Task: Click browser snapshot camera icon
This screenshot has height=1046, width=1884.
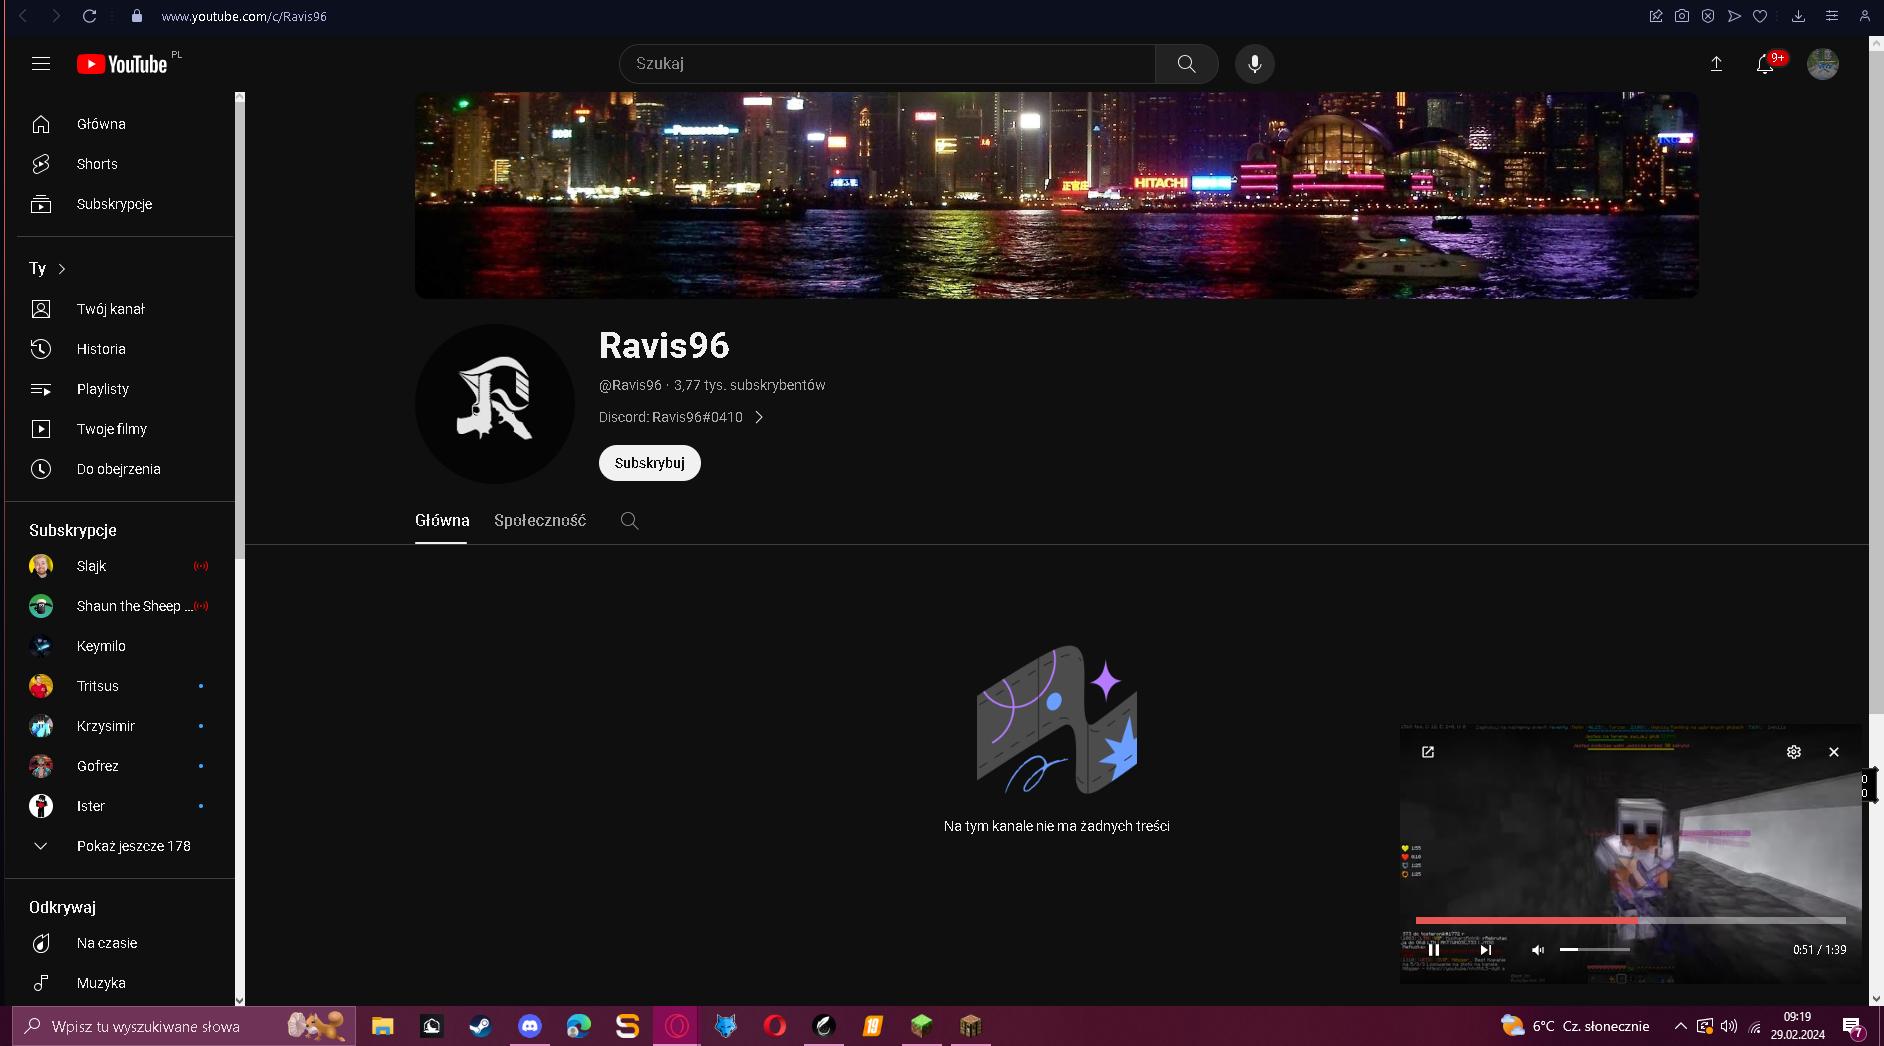Action: pyautogui.click(x=1682, y=16)
